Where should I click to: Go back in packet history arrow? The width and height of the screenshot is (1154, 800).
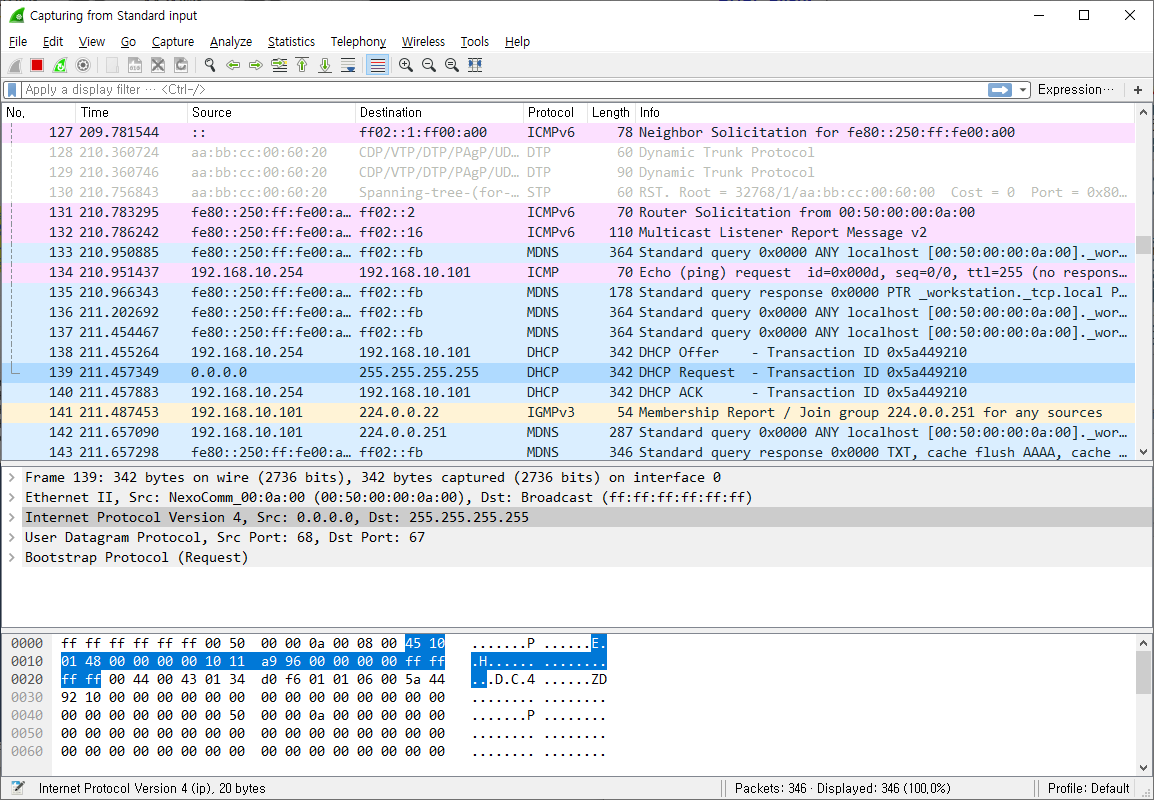233,66
